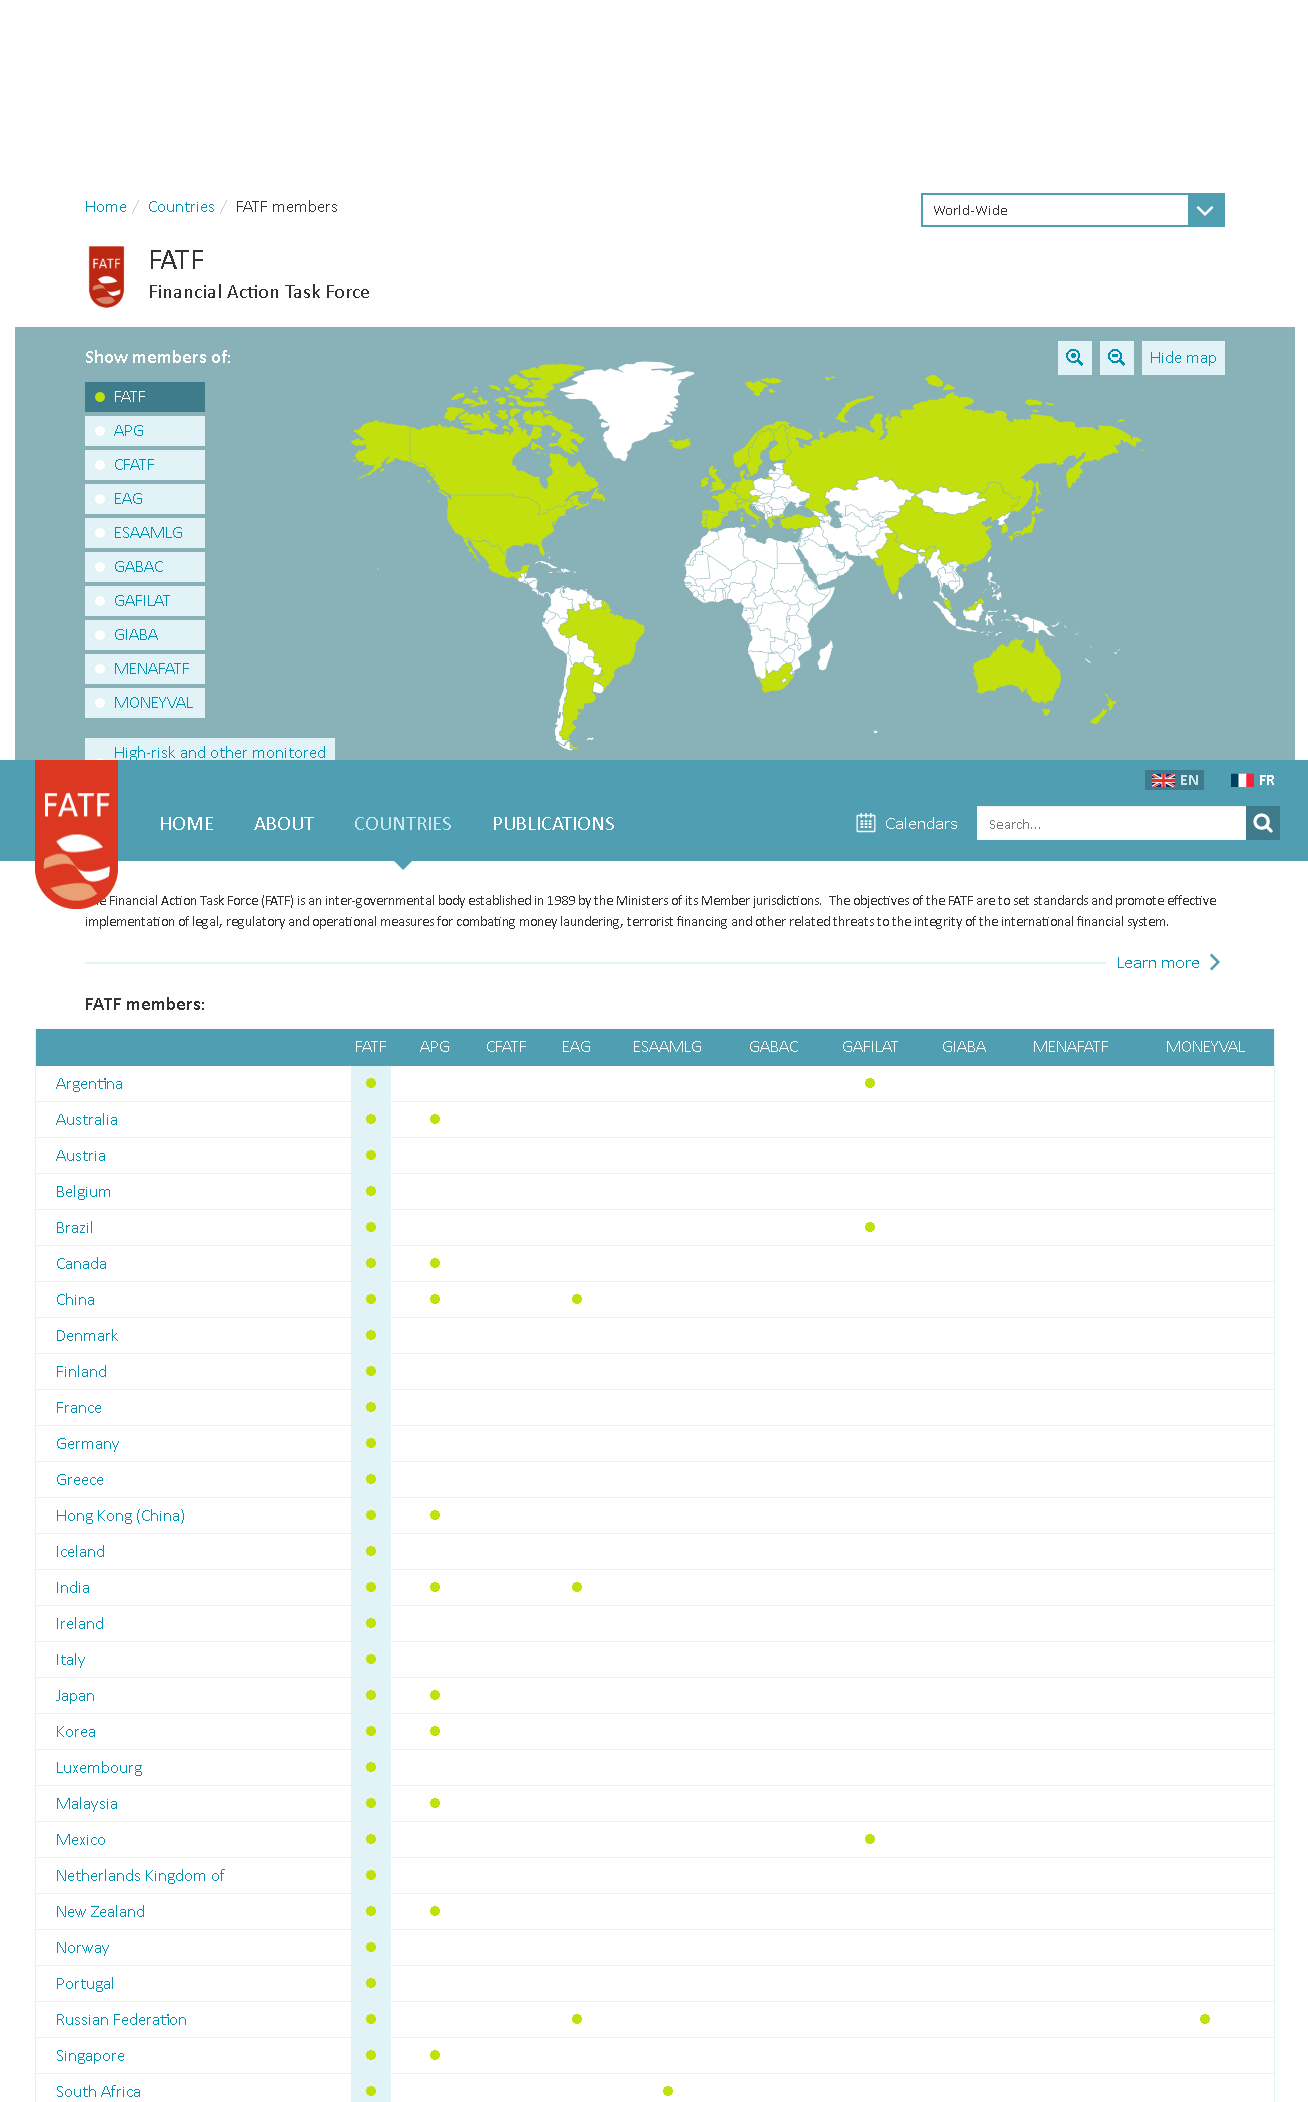Image resolution: width=1308 pixels, height=2102 pixels.
Task: Select GAFILAT members option
Action: (145, 601)
